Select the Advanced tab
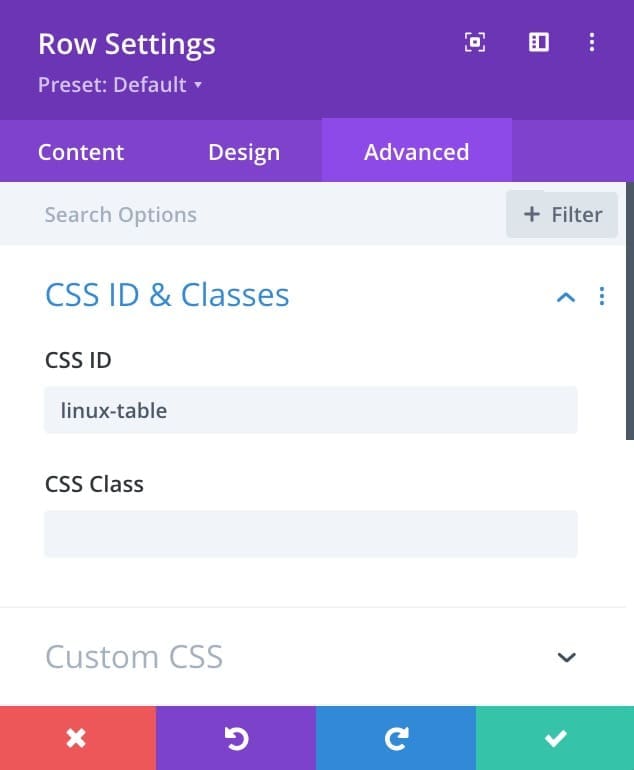 point(416,151)
